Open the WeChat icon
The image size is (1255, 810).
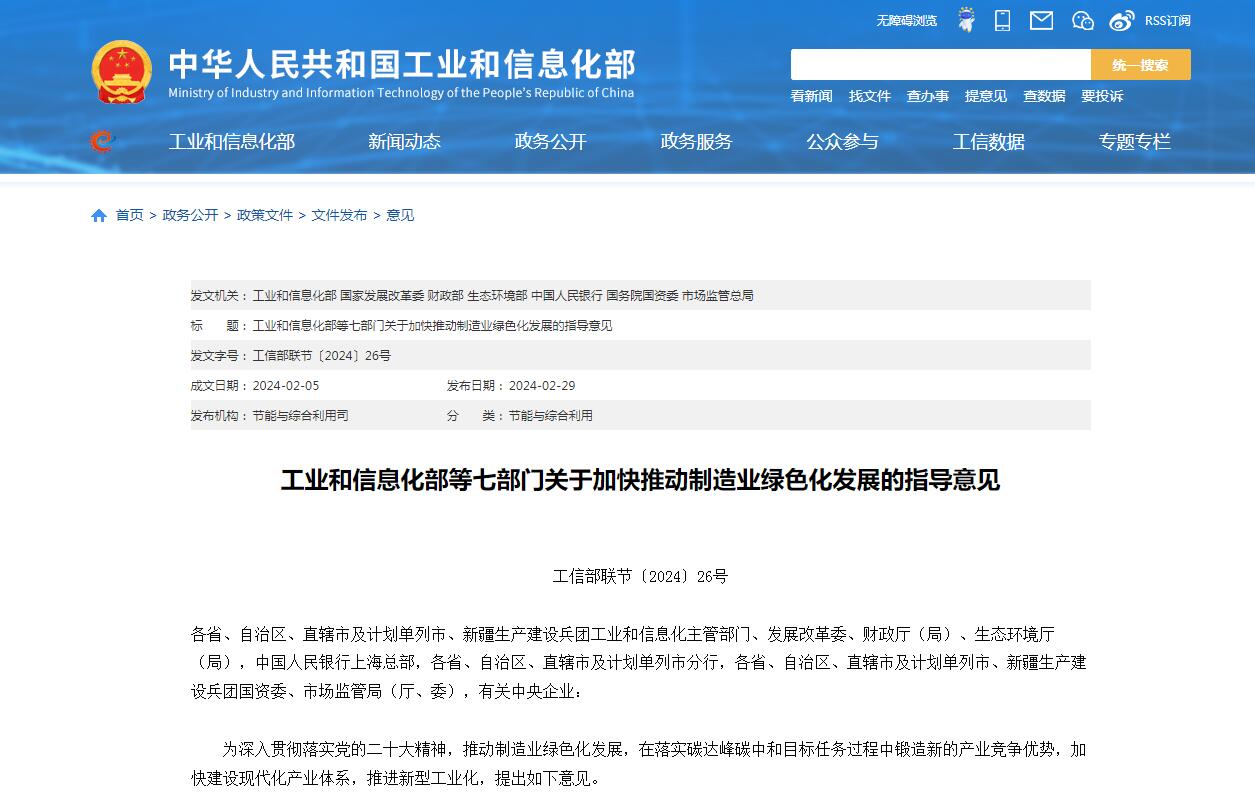[1083, 20]
